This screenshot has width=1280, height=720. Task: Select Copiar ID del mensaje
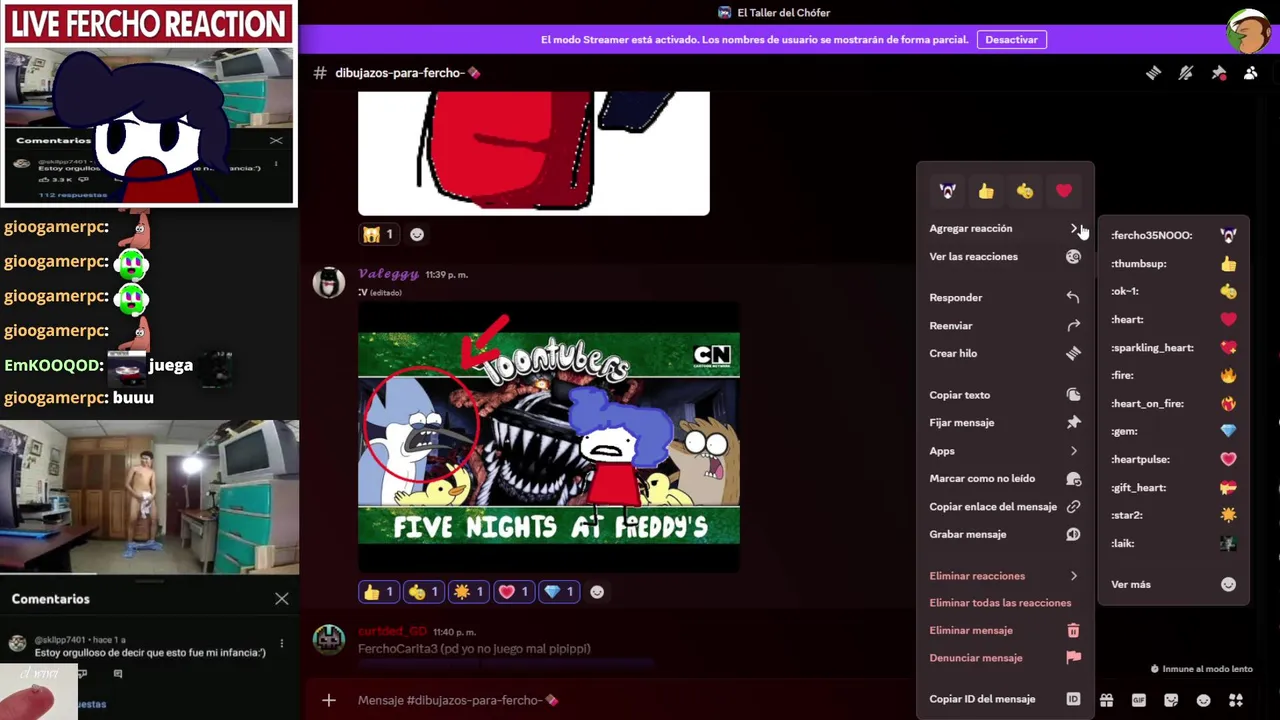[1005, 699]
